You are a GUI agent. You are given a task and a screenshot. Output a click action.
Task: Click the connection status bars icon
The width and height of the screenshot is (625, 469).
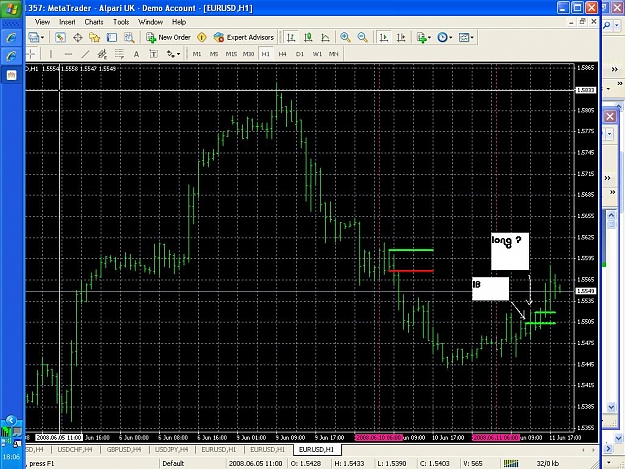coord(511,463)
